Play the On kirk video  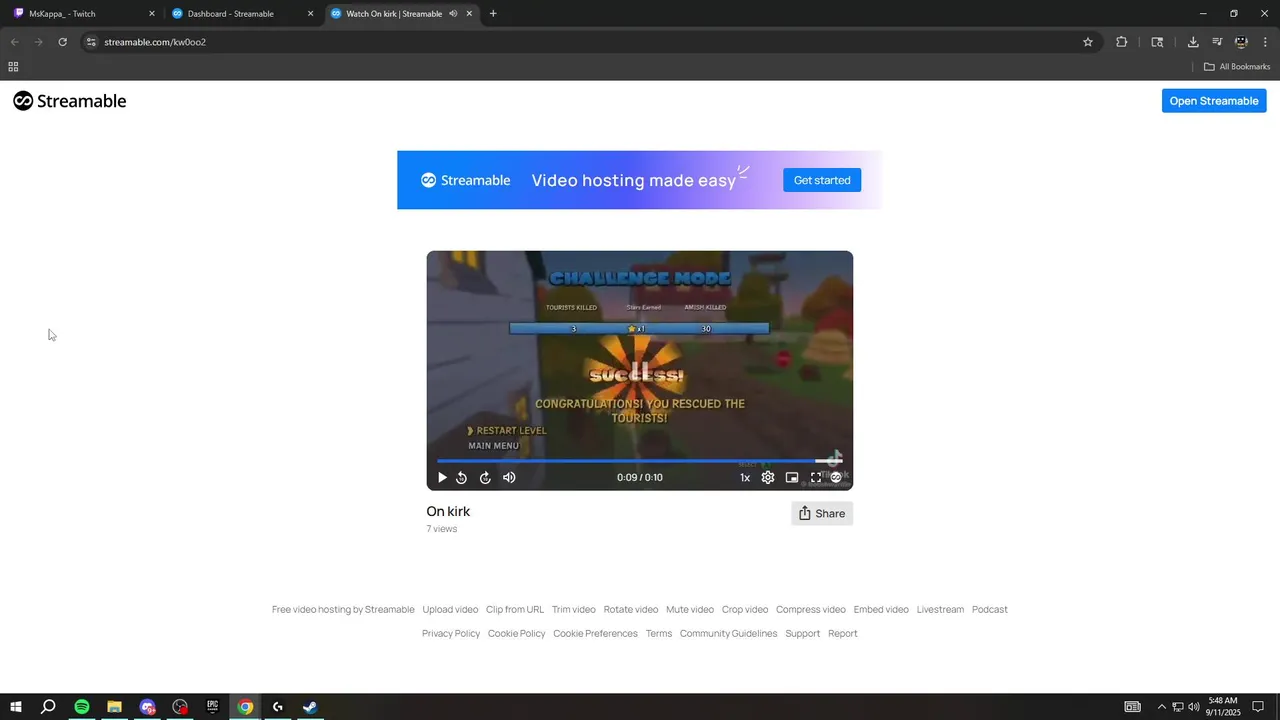pos(442,478)
